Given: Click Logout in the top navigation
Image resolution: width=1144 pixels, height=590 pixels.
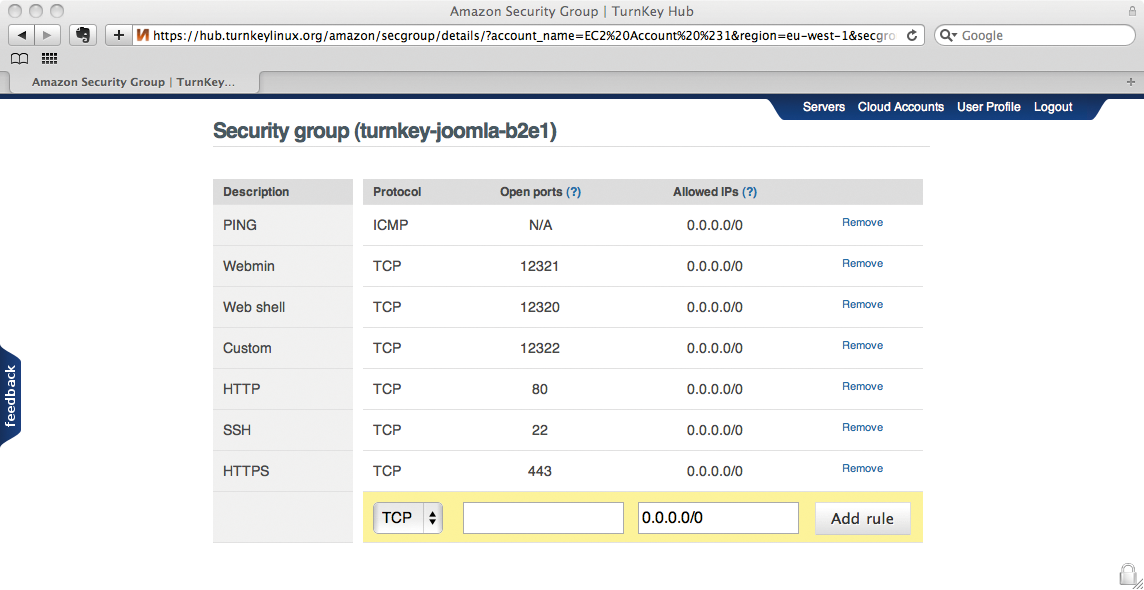Looking at the screenshot, I should [x=1052, y=107].
